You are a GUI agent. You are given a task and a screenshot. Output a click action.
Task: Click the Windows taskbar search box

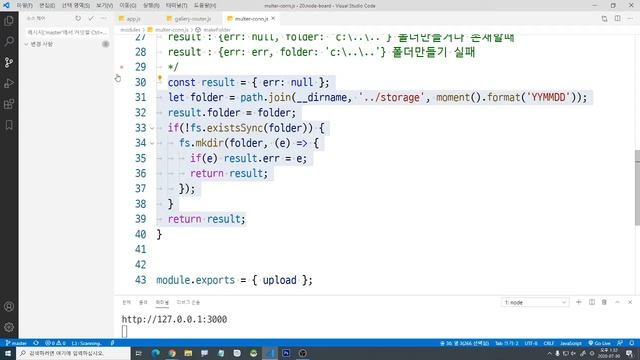coord(73,353)
